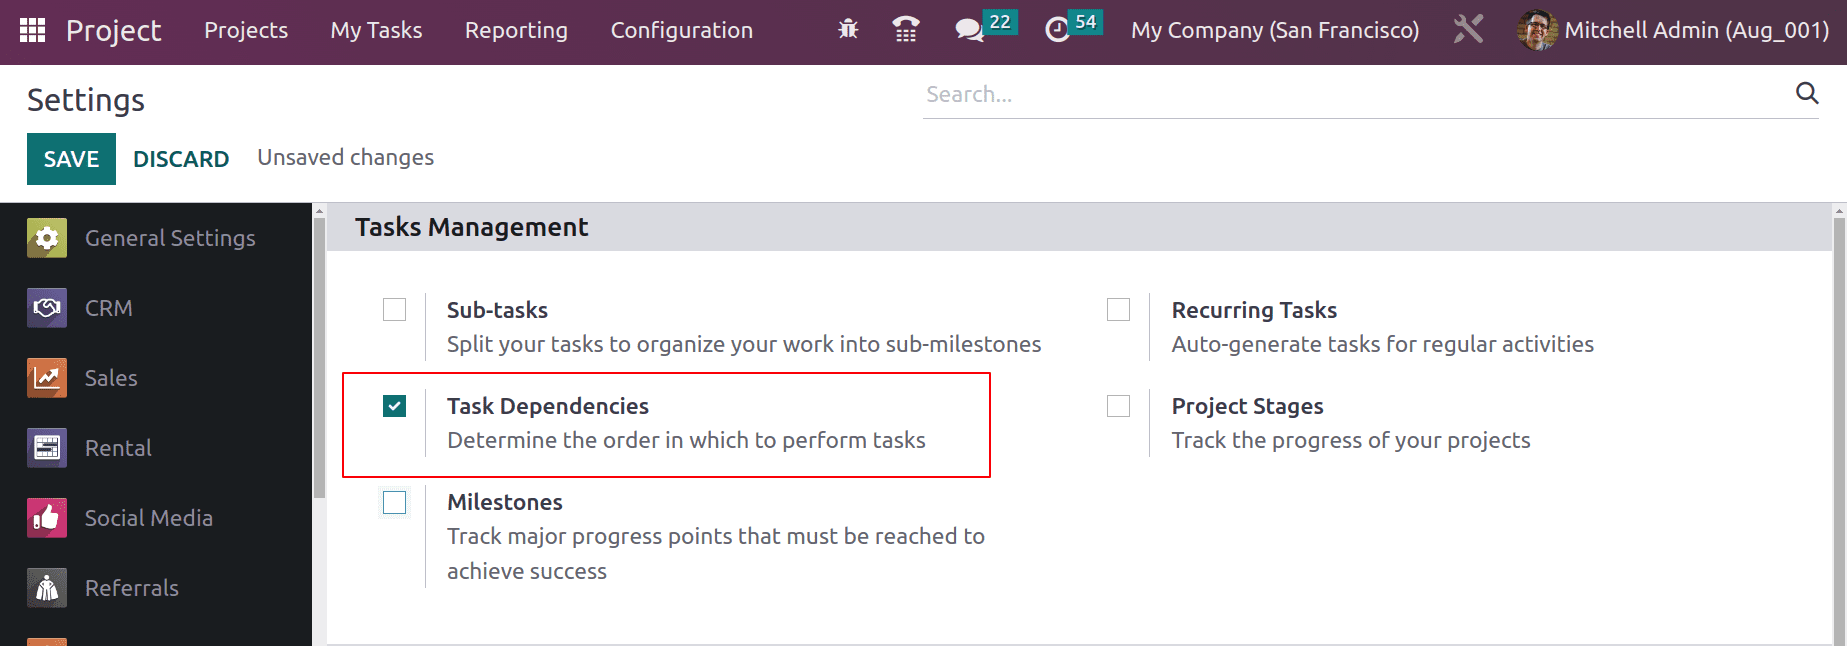Go to the My Tasks menu

tap(376, 30)
